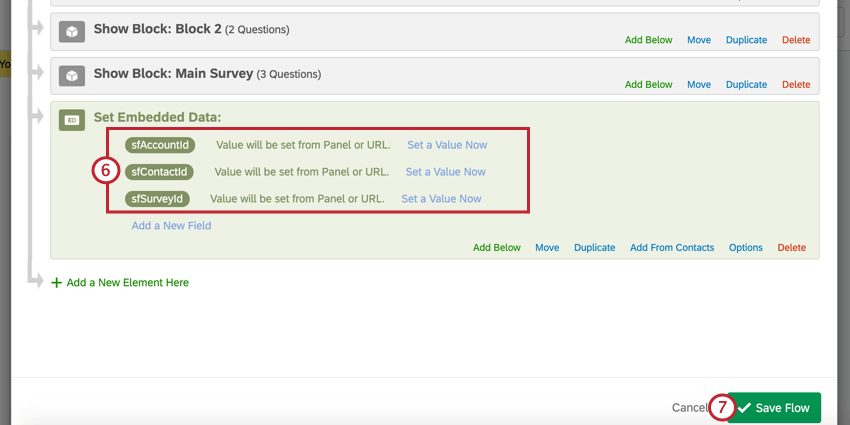The height and width of the screenshot is (425, 850).
Task: Click the Set Embedded Data heading
Action: [158, 117]
